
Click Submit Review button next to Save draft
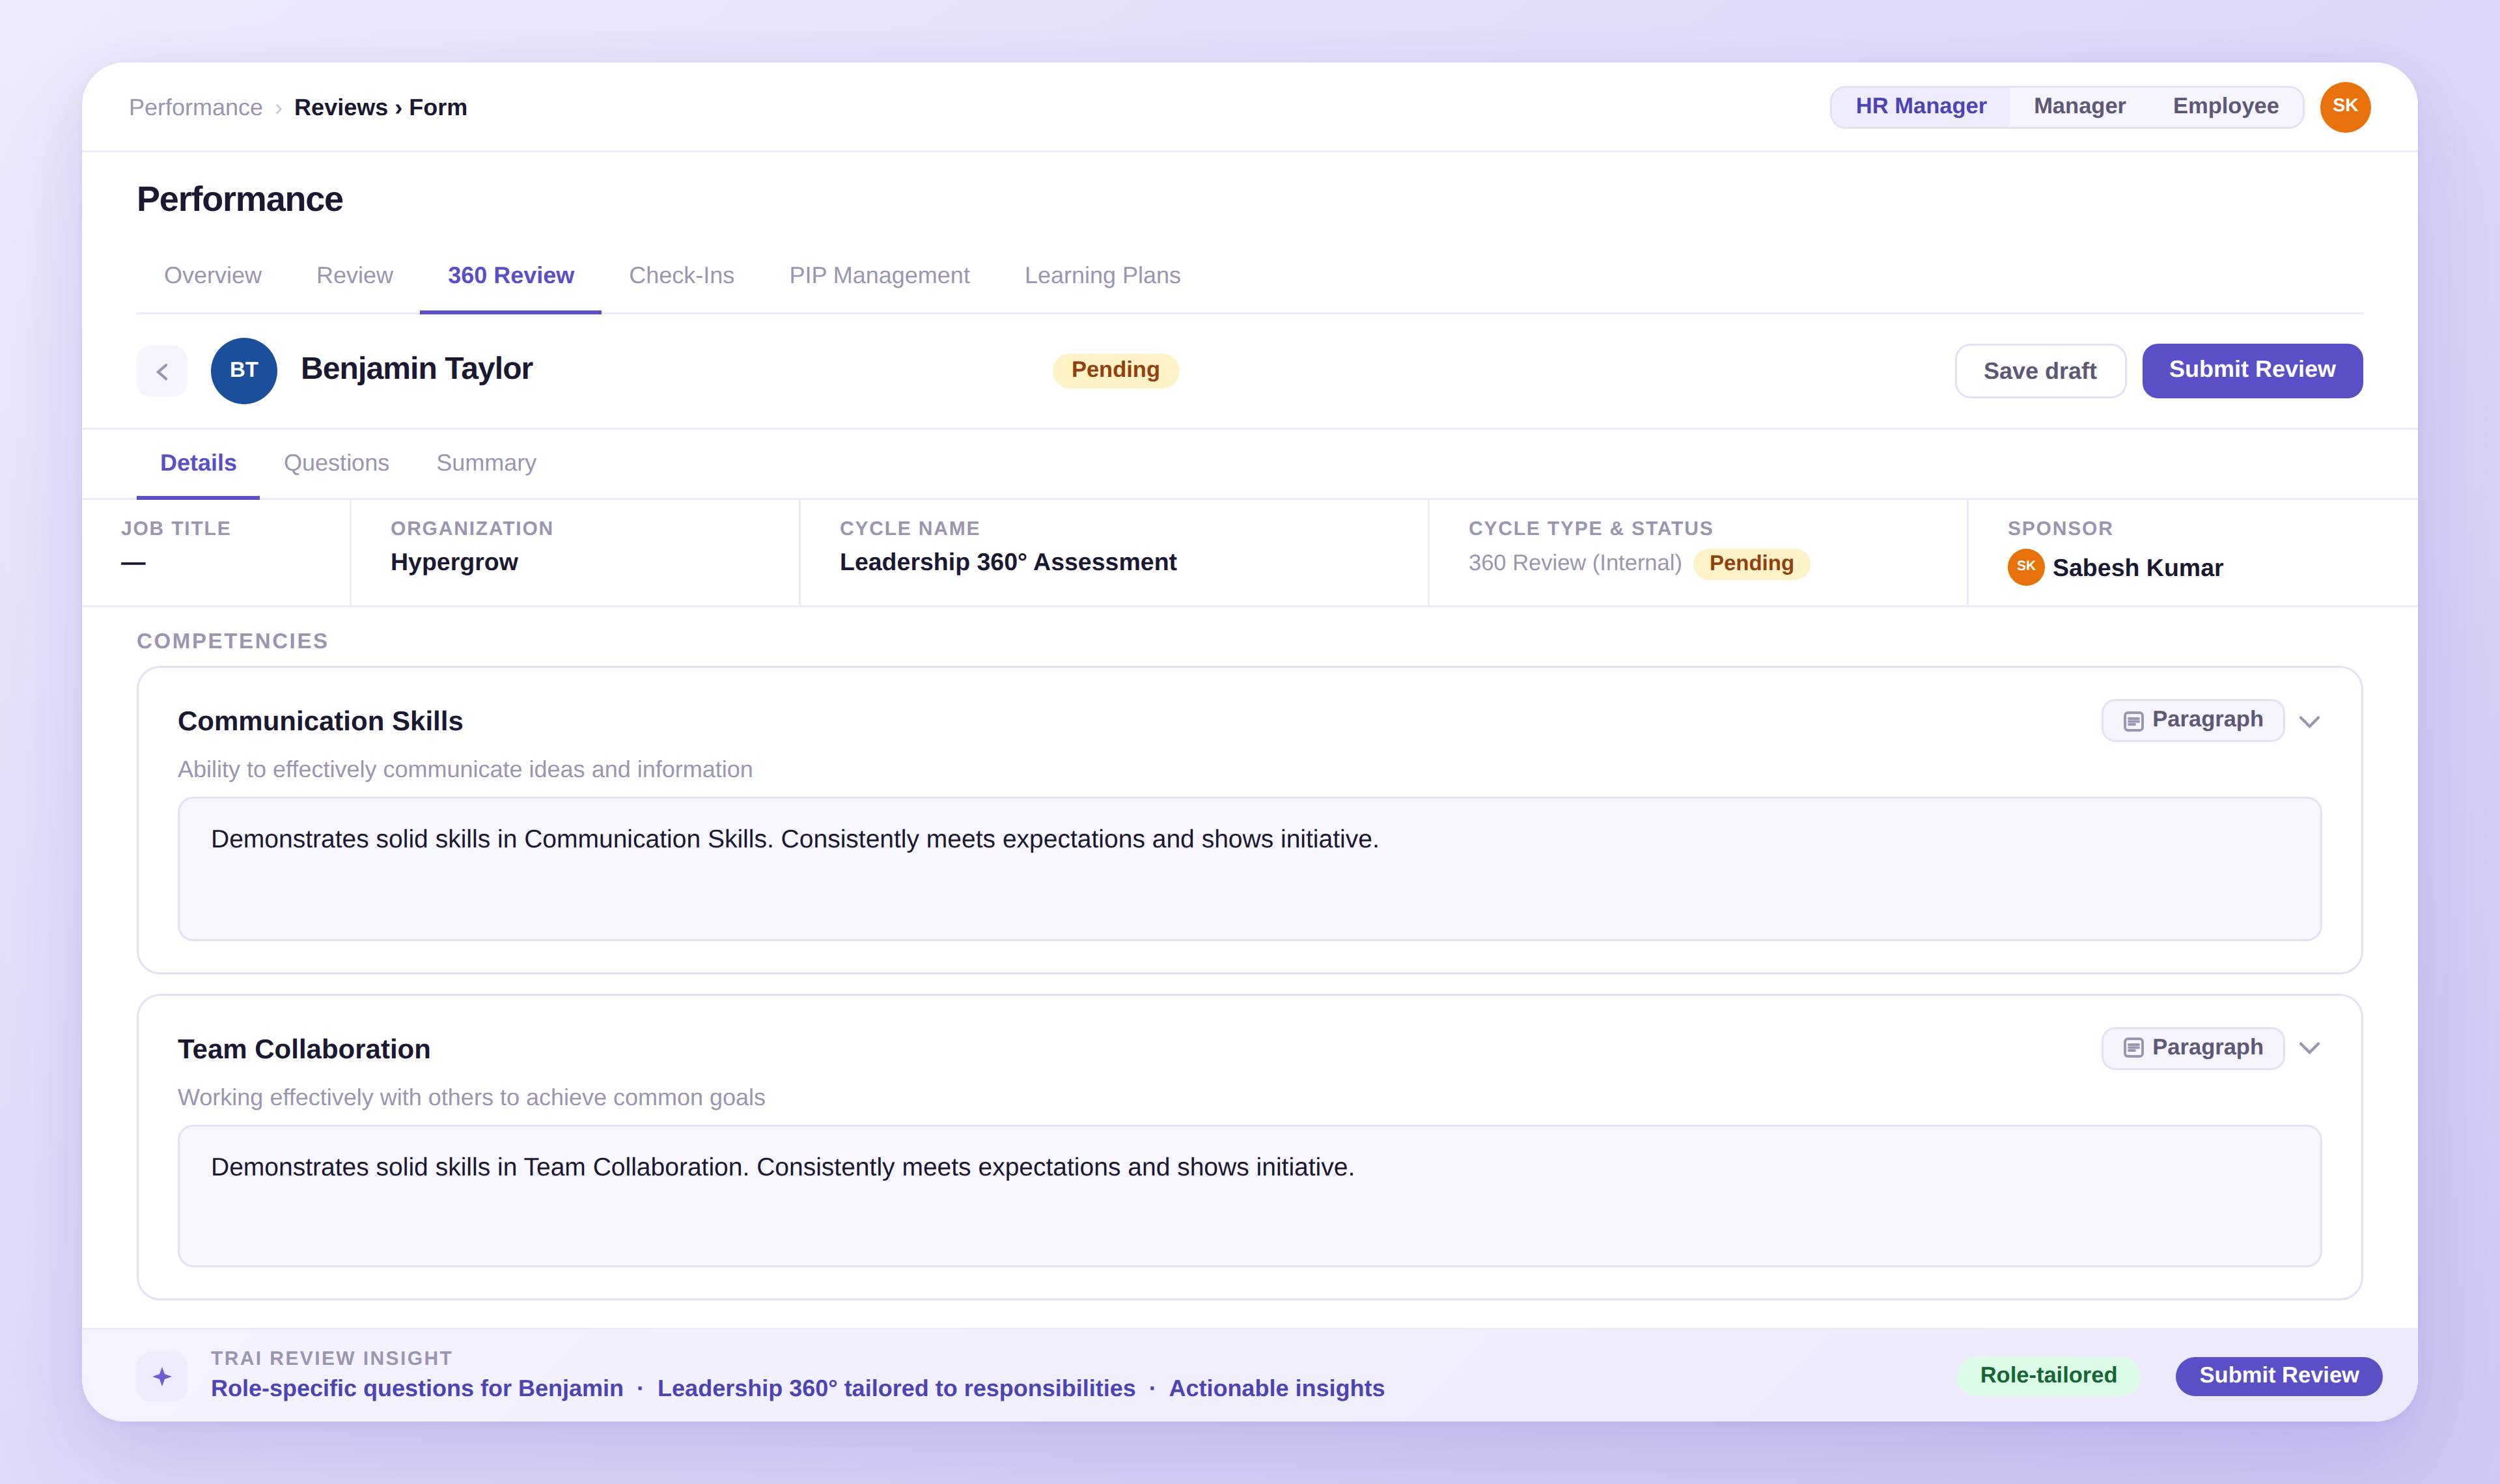(x=2251, y=370)
